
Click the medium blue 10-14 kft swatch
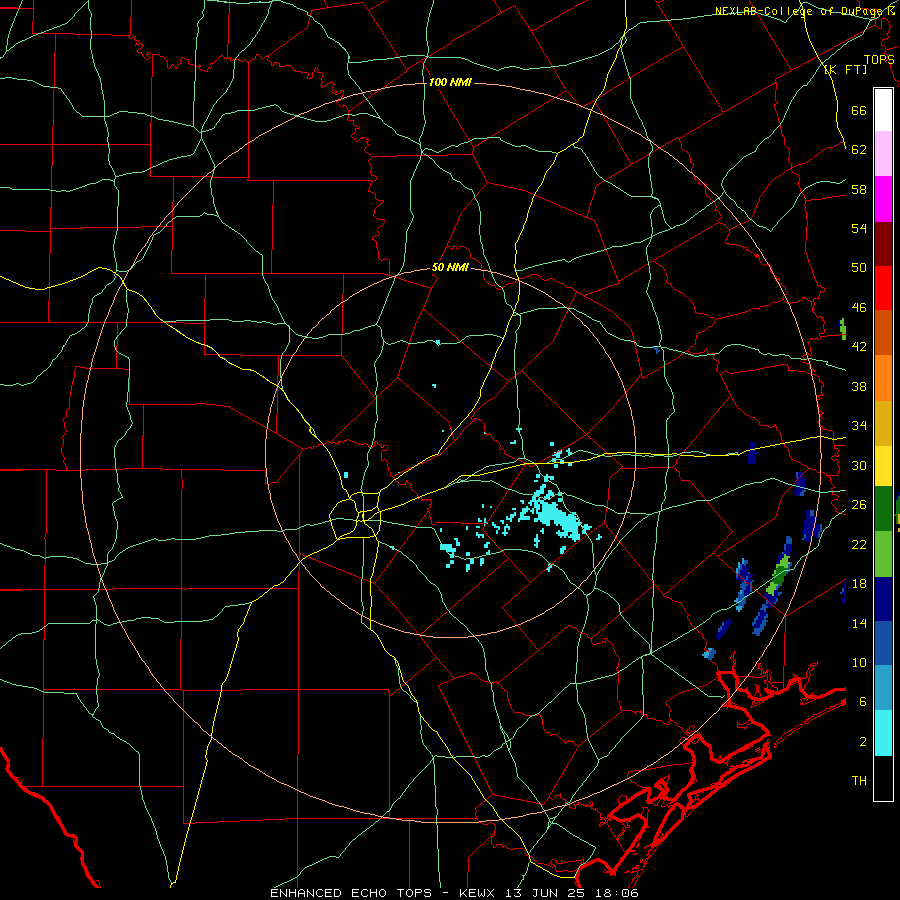coord(883,643)
